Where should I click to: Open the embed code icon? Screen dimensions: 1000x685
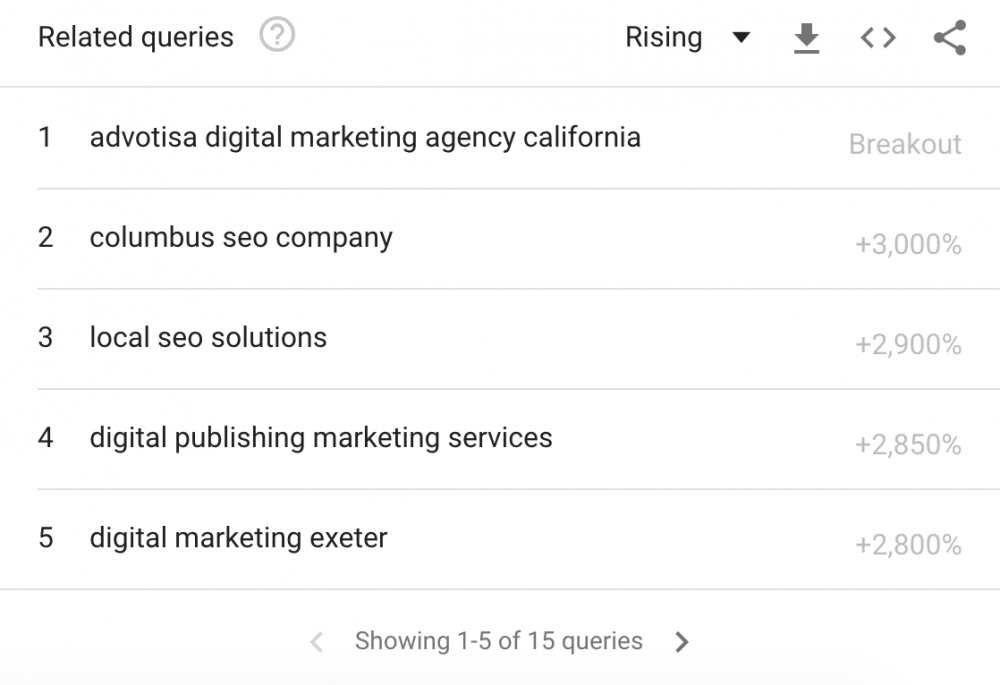pyautogui.click(x=878, y=38)
